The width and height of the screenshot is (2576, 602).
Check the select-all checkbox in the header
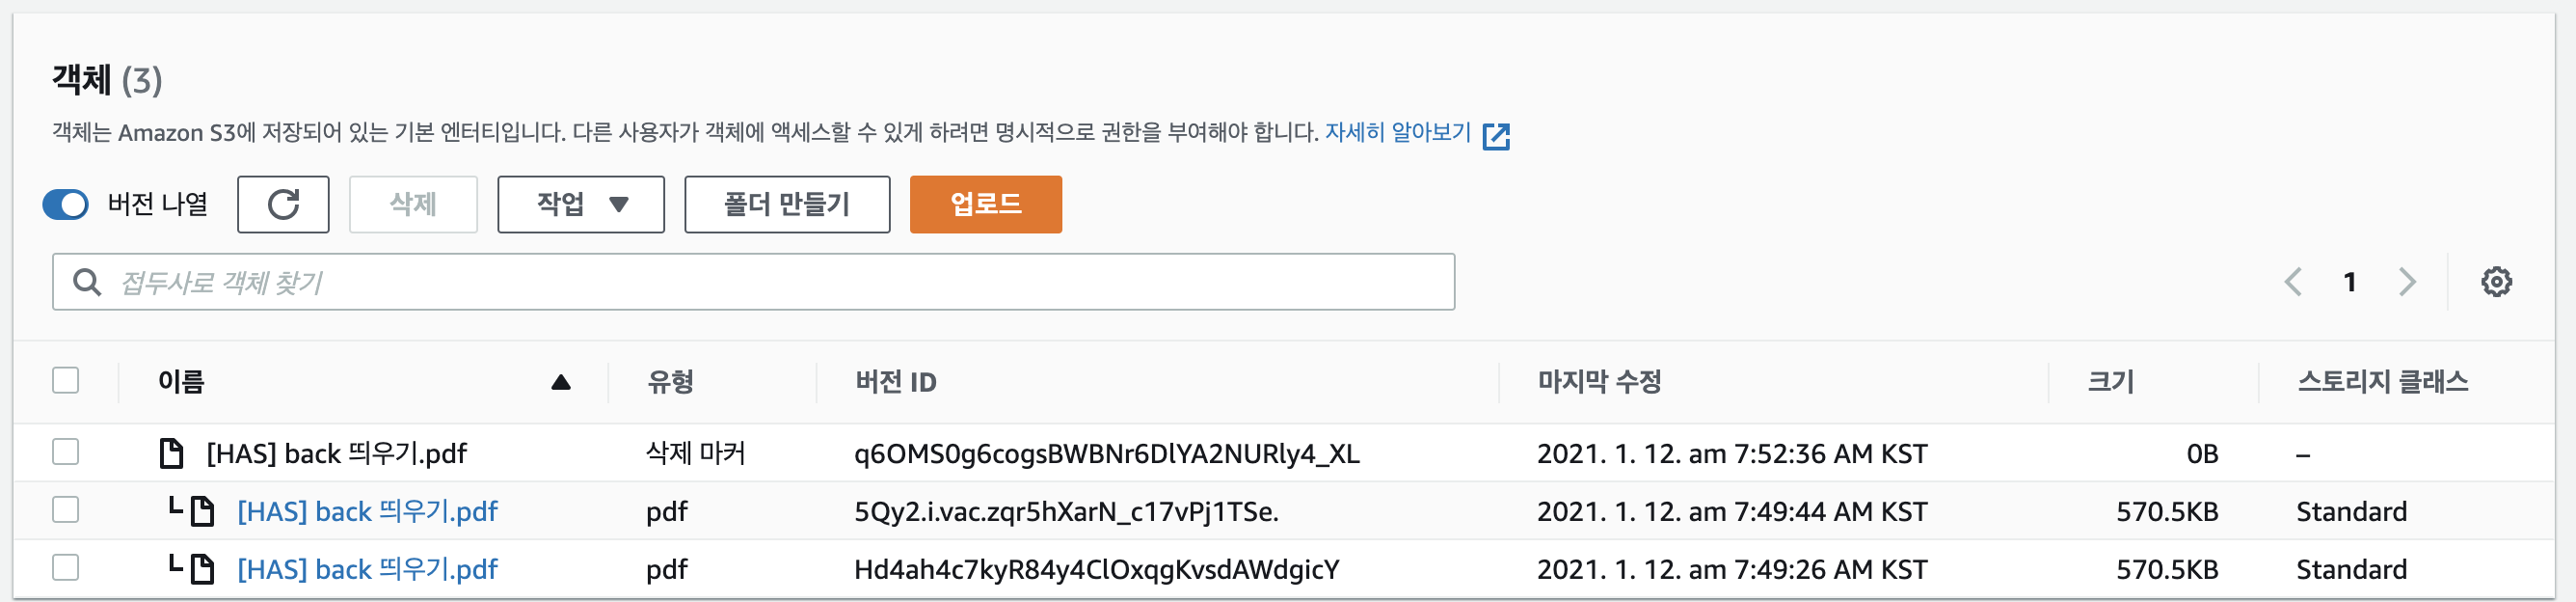(66, 381)
